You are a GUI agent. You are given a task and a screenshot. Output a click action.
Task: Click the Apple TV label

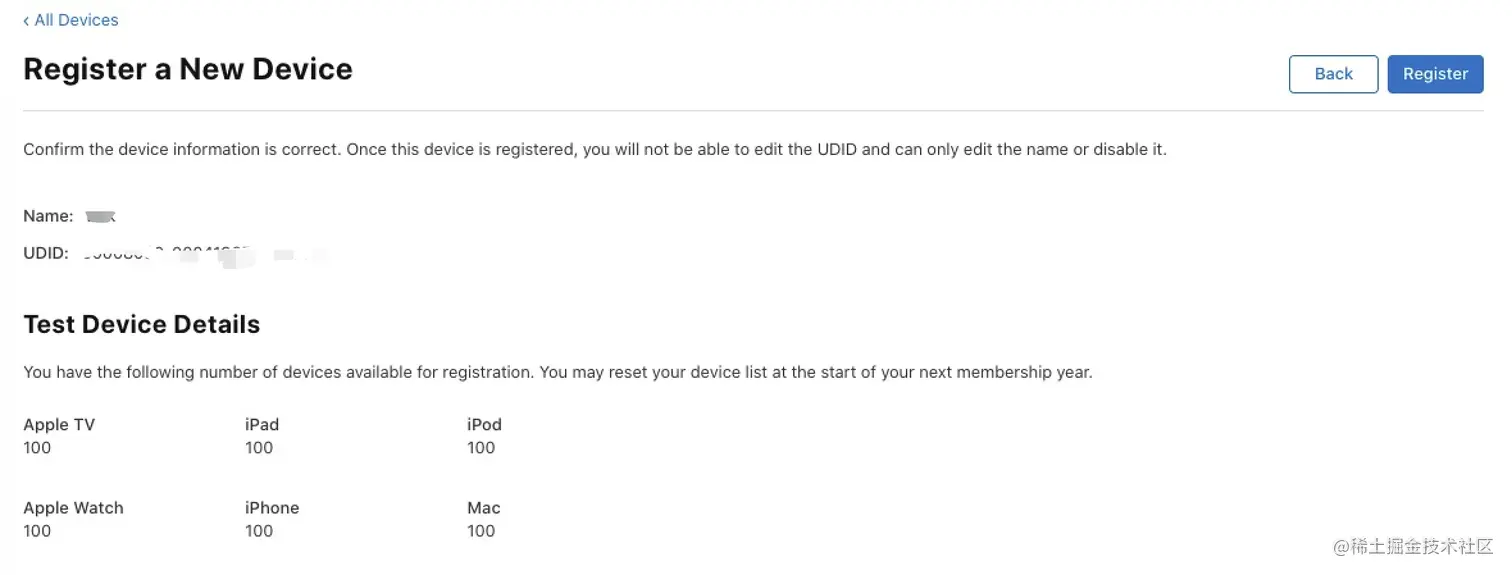click(59, 424)
